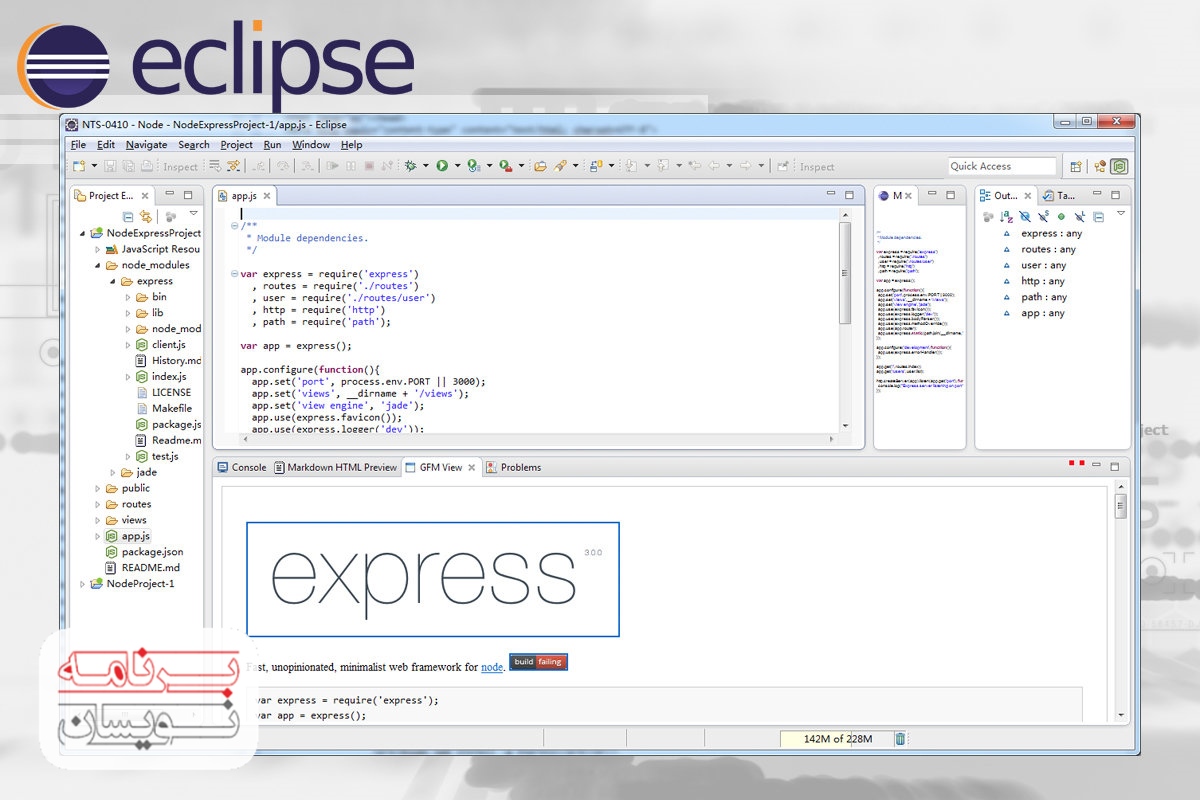Collapse the node_modules folder
This screenshot has height=800, width=1200.
click(x=98, y=265)
